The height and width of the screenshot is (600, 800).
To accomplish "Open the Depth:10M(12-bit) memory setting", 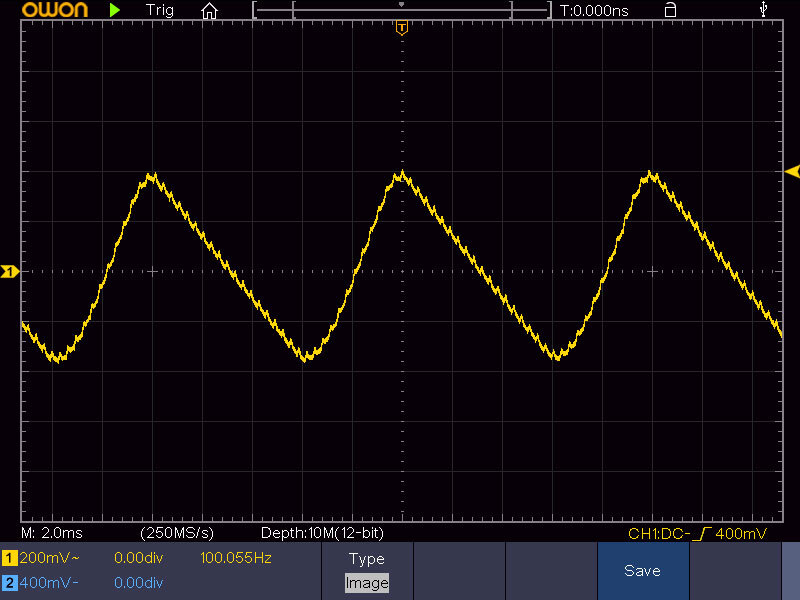I will click(321, 533).
